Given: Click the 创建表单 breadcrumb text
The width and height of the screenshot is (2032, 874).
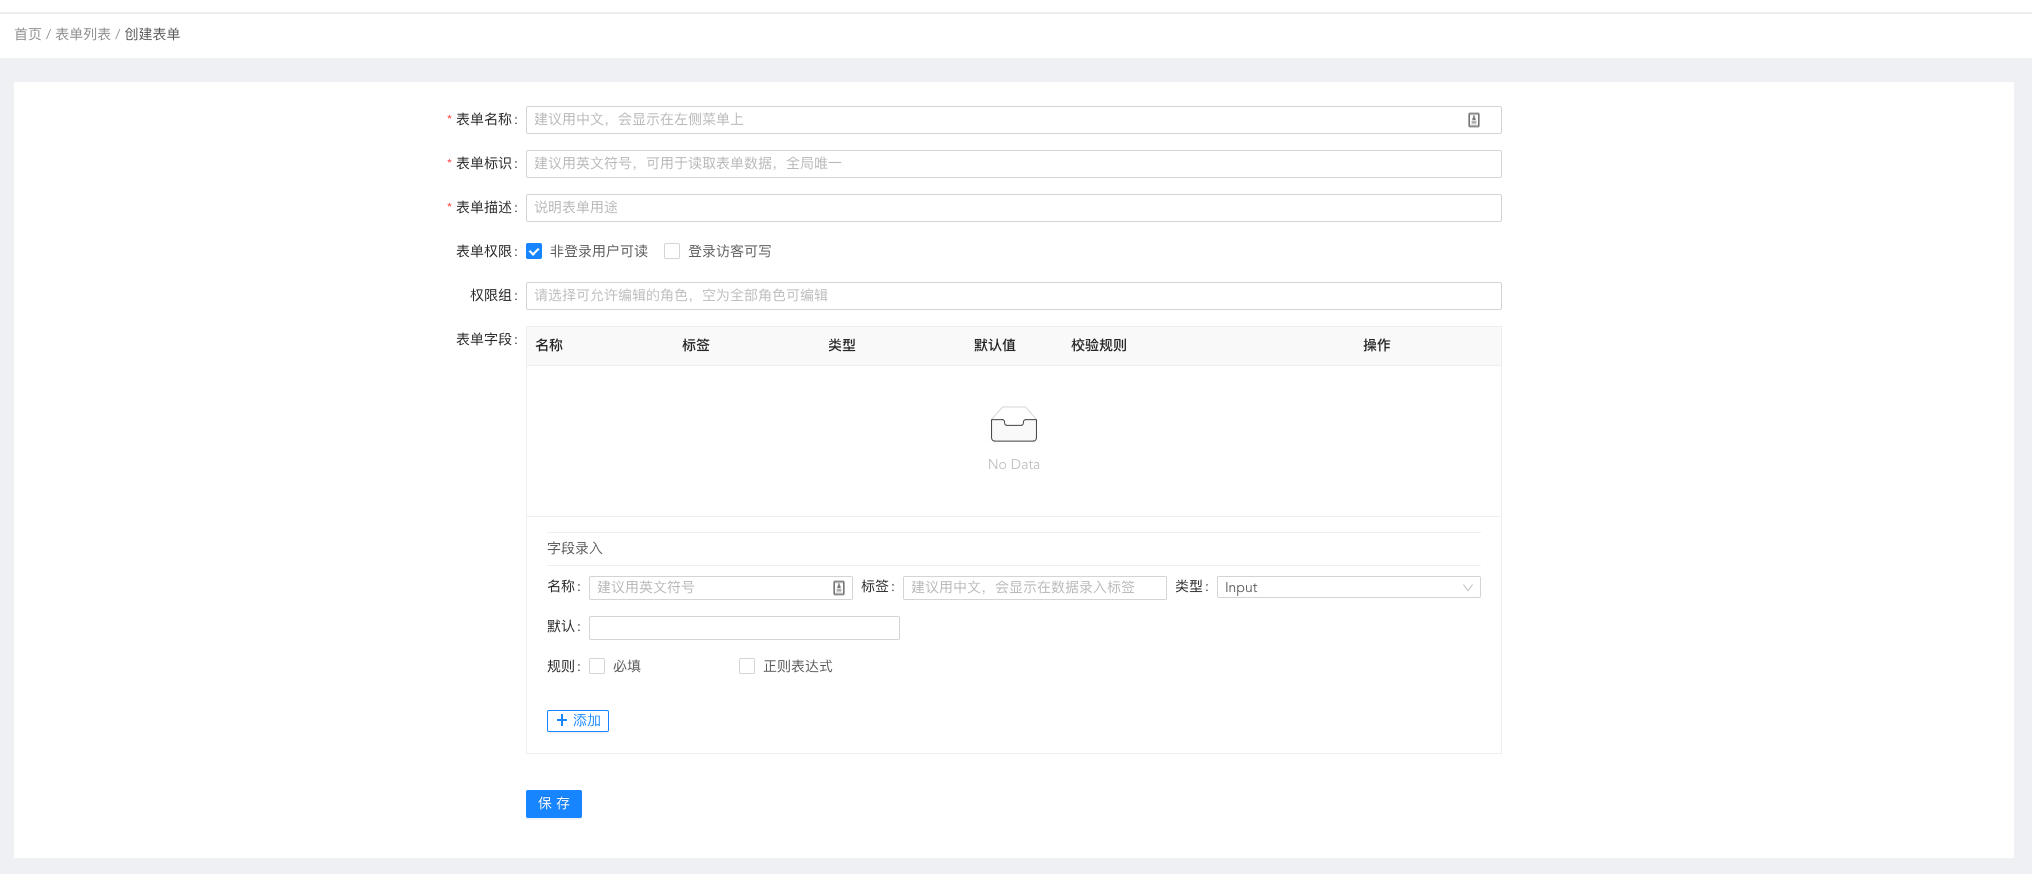Looking at the screenshot, I should click(x=152, y=34).
